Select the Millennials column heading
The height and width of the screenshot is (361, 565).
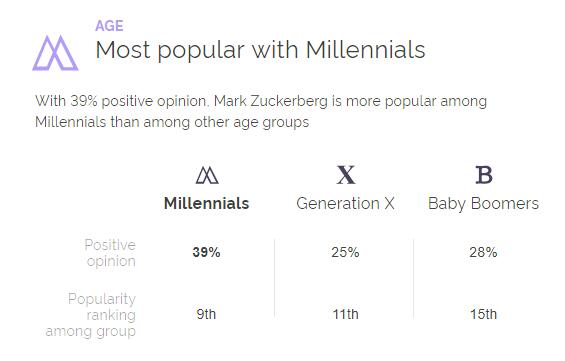click(x=206, y=204)
